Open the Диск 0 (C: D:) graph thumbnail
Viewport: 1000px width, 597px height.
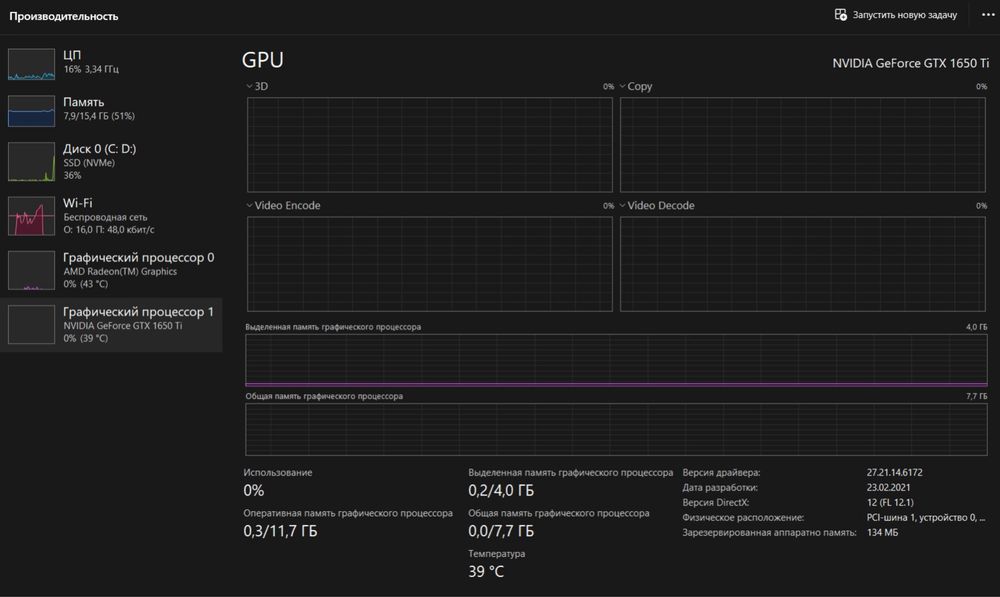(x=31, y=162)
